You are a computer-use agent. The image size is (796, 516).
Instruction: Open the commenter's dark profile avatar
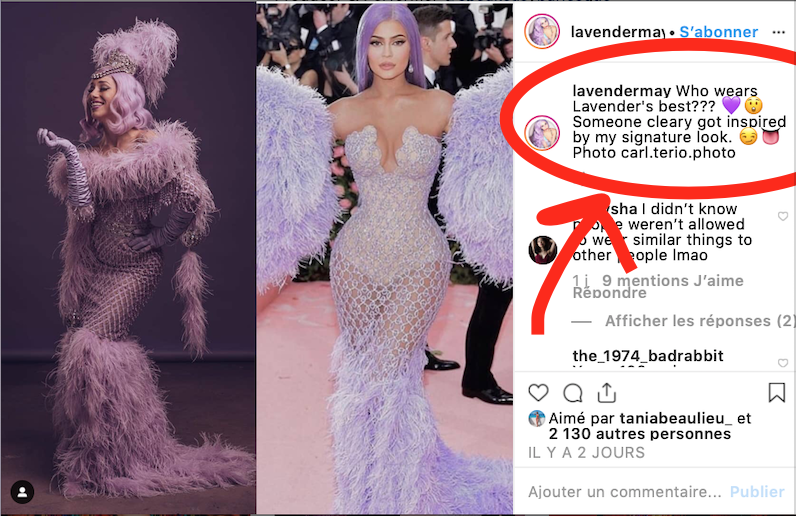(543, 250)
